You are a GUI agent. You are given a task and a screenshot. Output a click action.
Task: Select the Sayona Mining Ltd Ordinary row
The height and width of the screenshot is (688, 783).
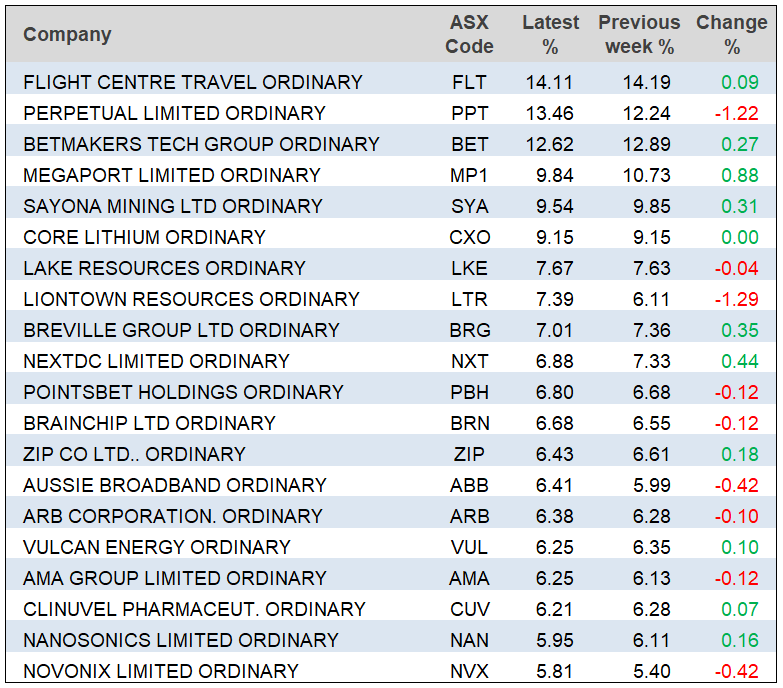tap(172, 206)
